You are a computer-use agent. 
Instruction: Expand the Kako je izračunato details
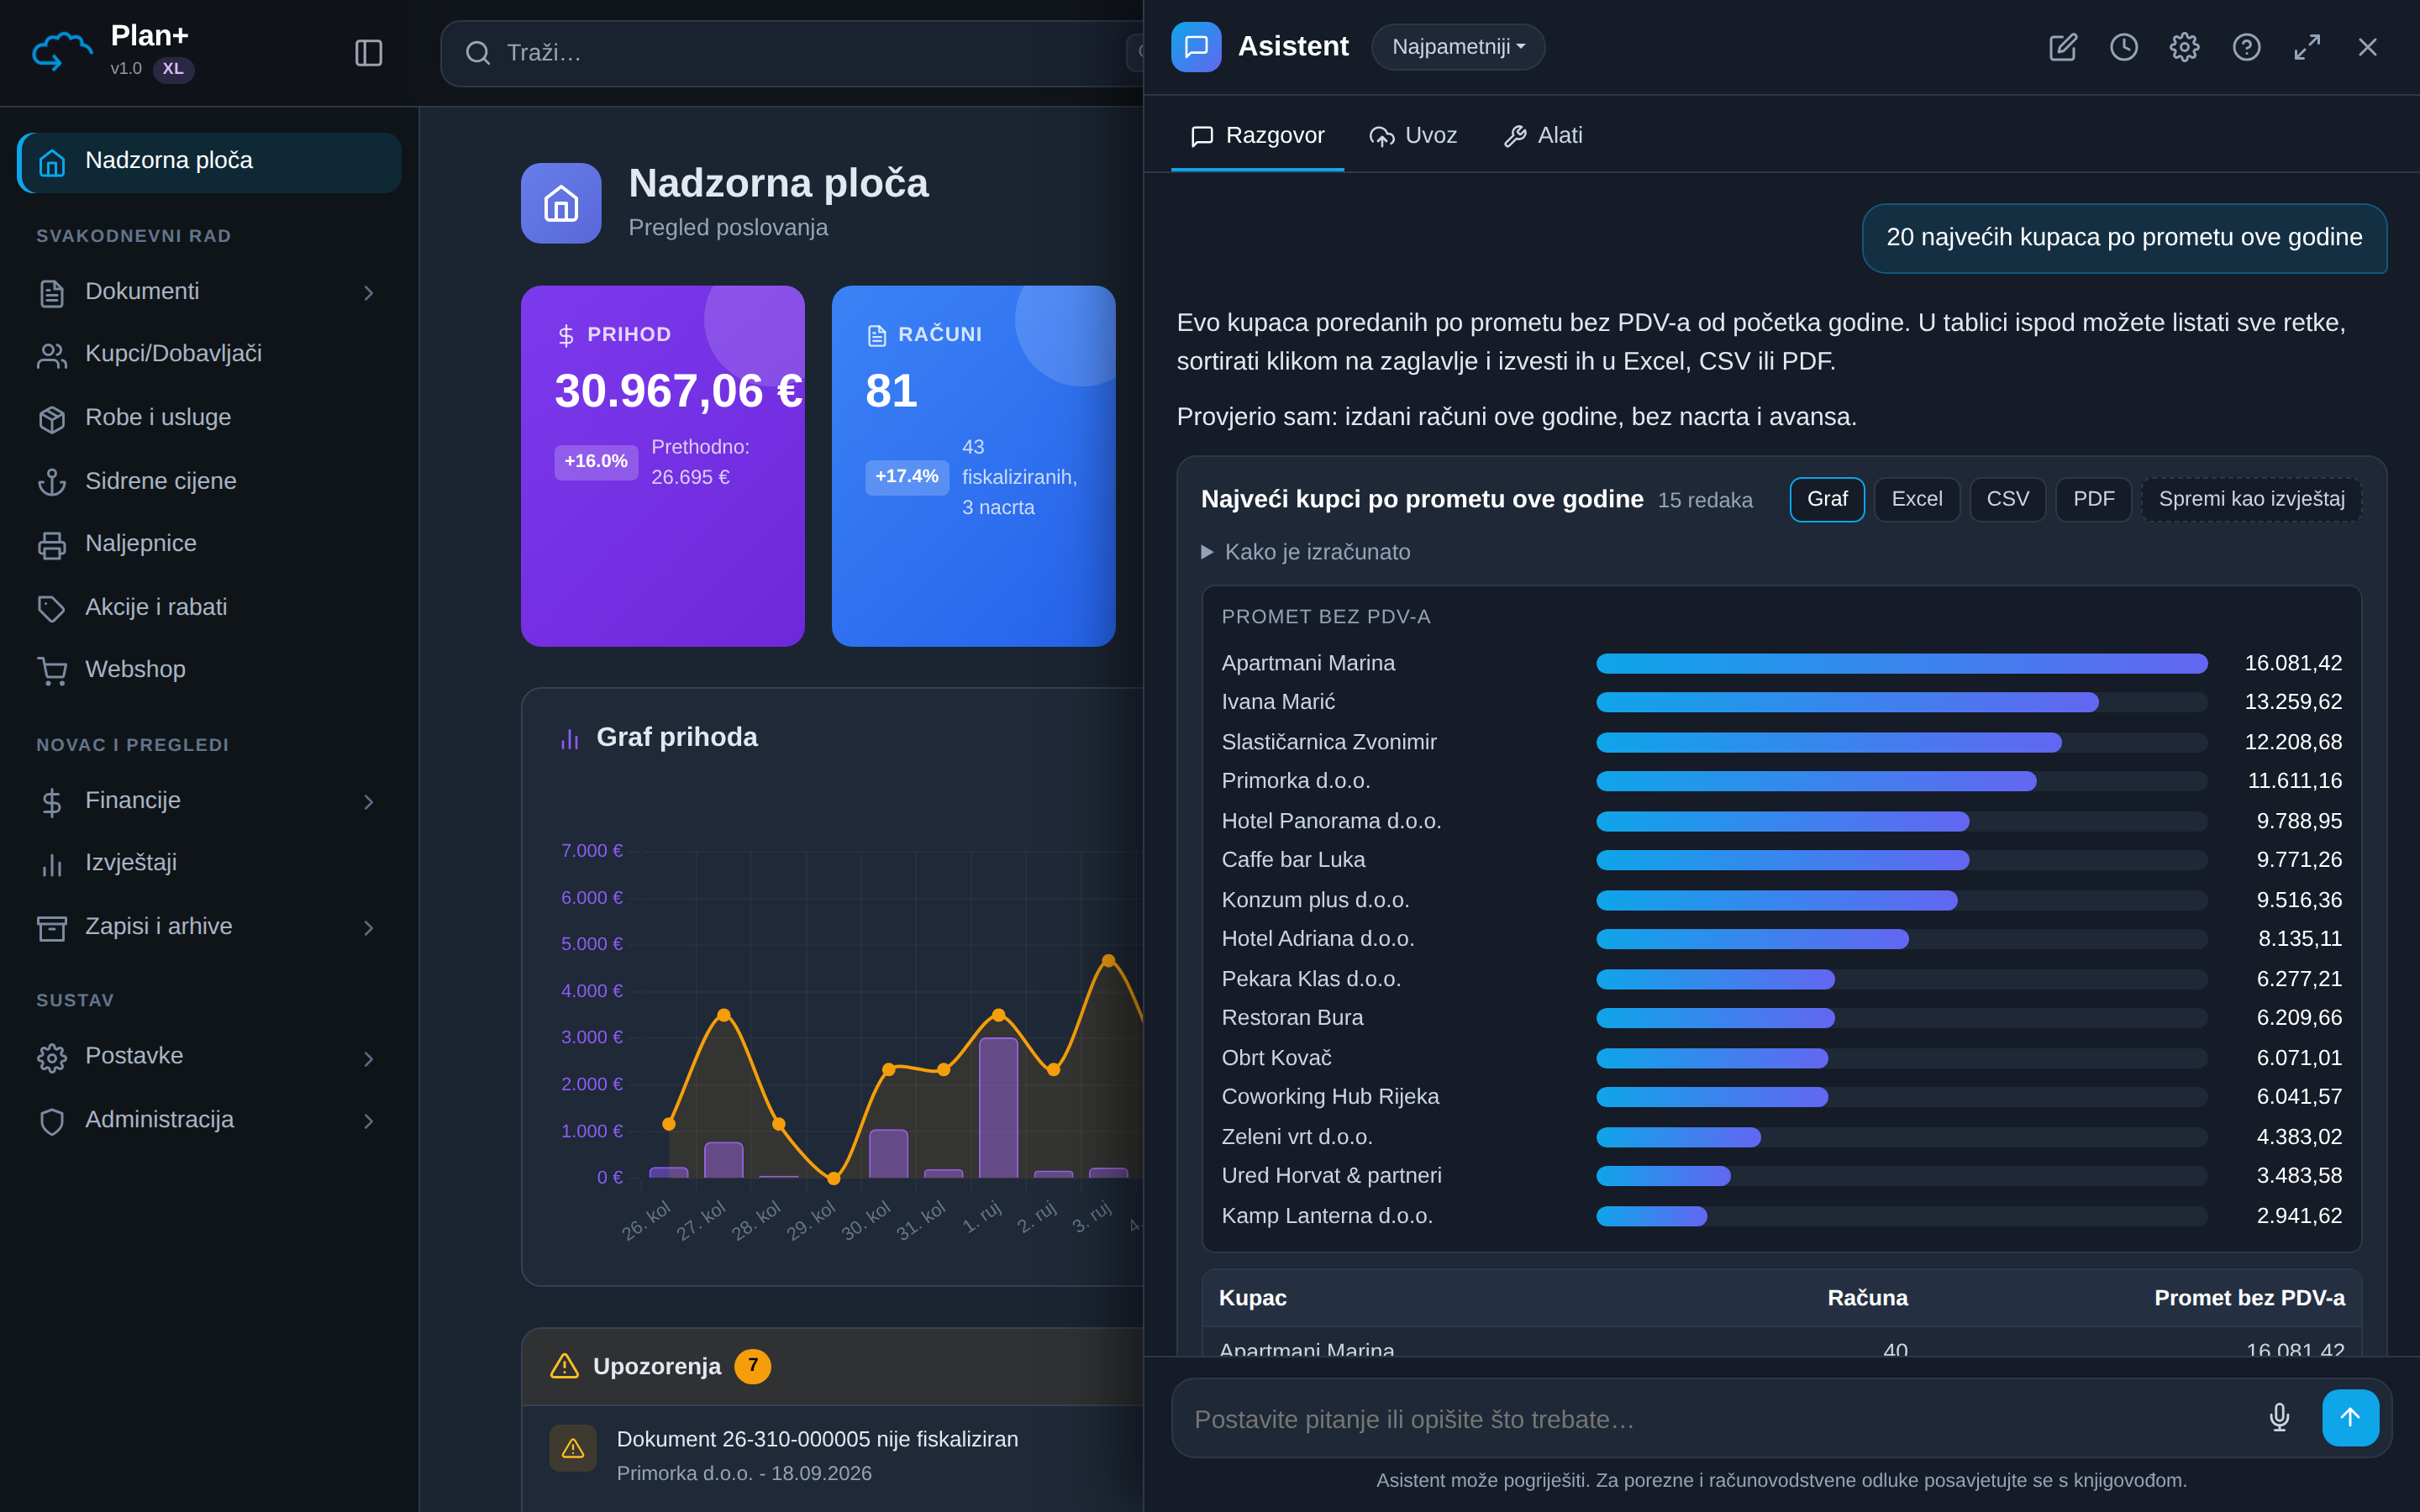(x=1305, y=552)
